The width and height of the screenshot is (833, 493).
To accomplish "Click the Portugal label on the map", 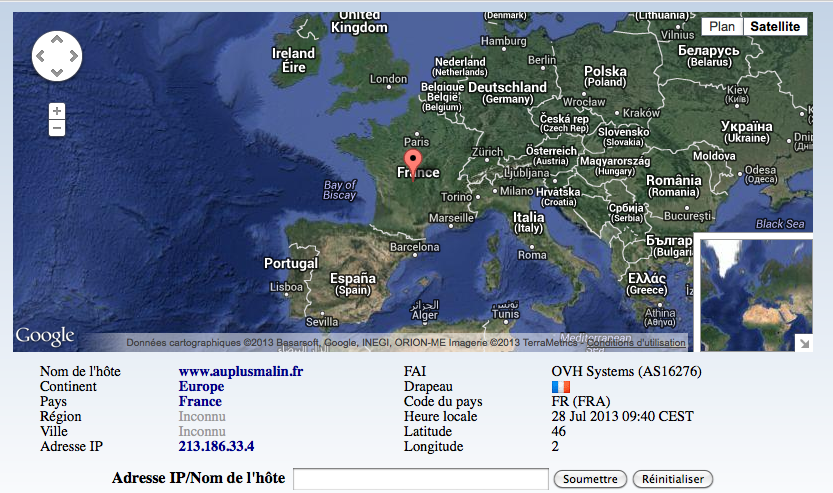I will click(x=291, y=263).
